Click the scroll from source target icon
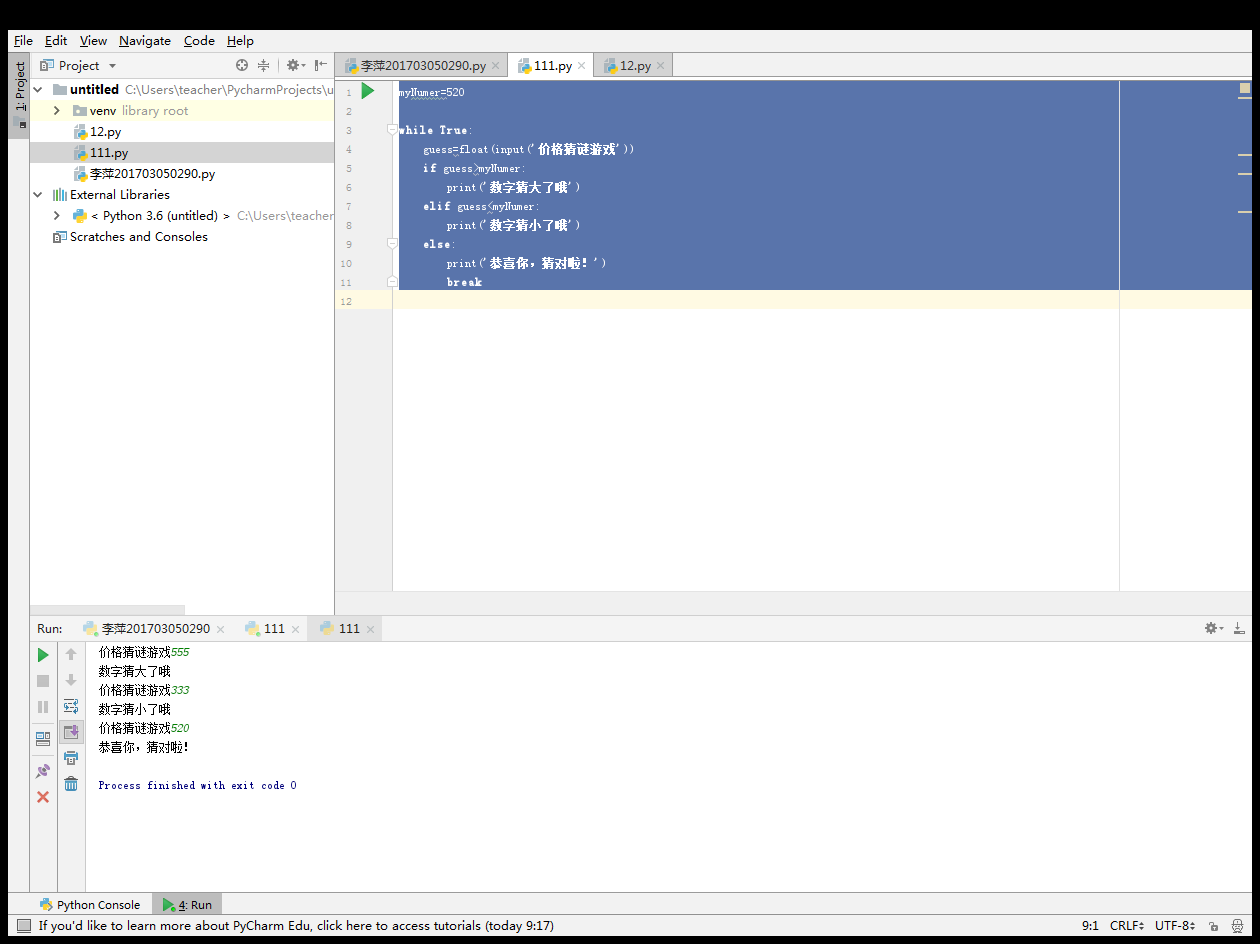Screen dimensions: 1260x944 coord(242,66)
